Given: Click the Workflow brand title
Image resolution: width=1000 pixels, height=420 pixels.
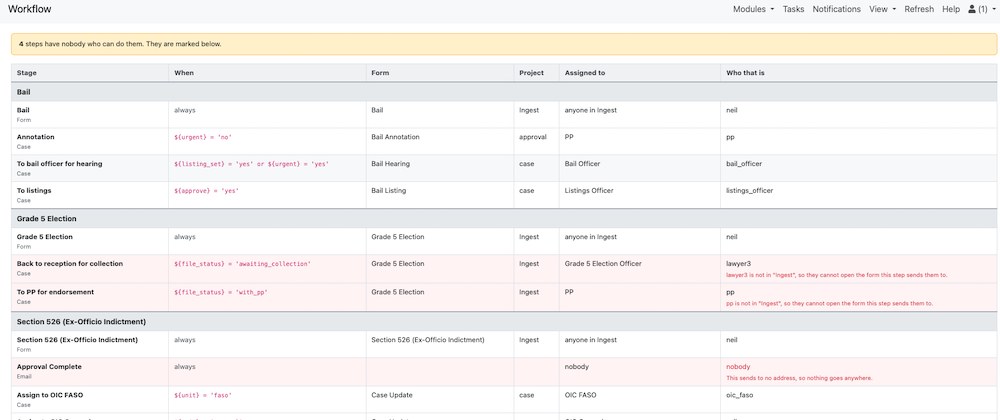Looking at the screenshot, I should pyautogui.click(x=30, y=9).
